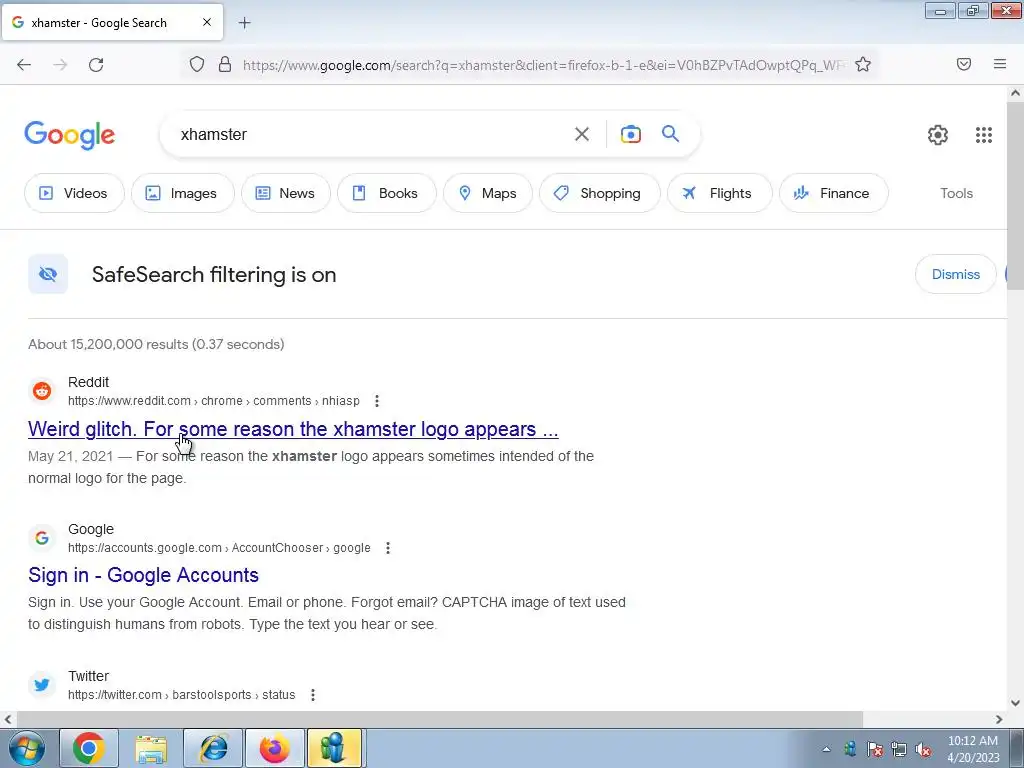Click the scroll down arrow
The height and width of the screenshot is (768, 1024).
[1015, 703]
